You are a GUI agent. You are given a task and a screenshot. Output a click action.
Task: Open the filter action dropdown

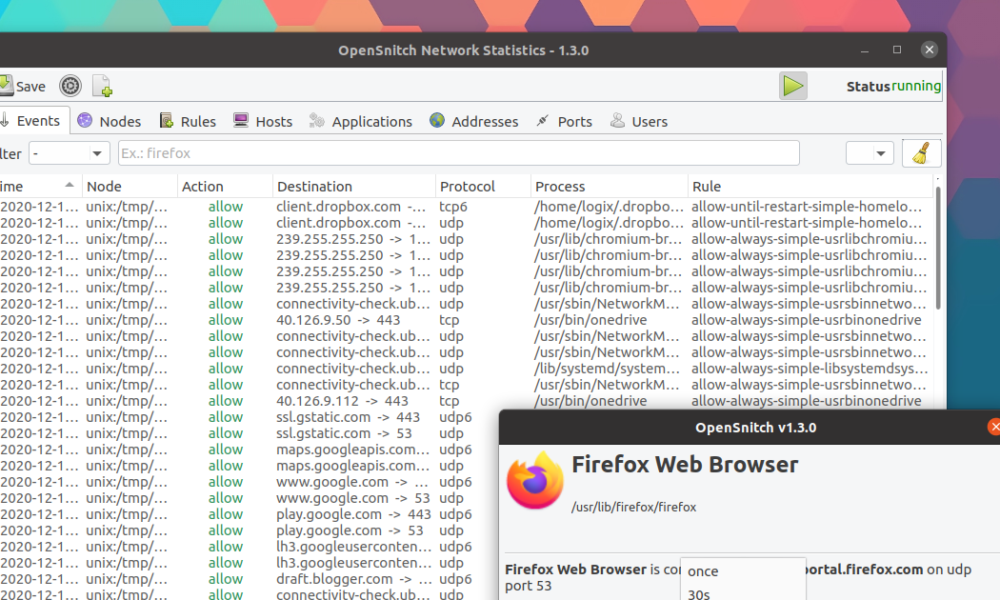point(69,153)
